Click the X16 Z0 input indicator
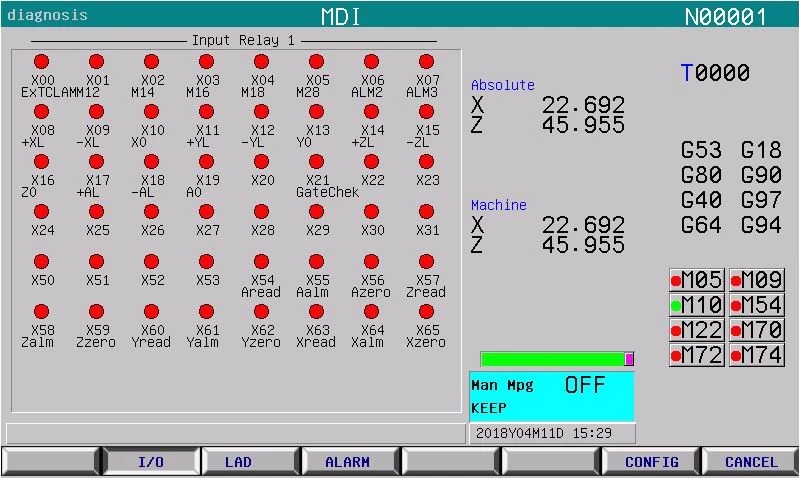 click(42, 162)
